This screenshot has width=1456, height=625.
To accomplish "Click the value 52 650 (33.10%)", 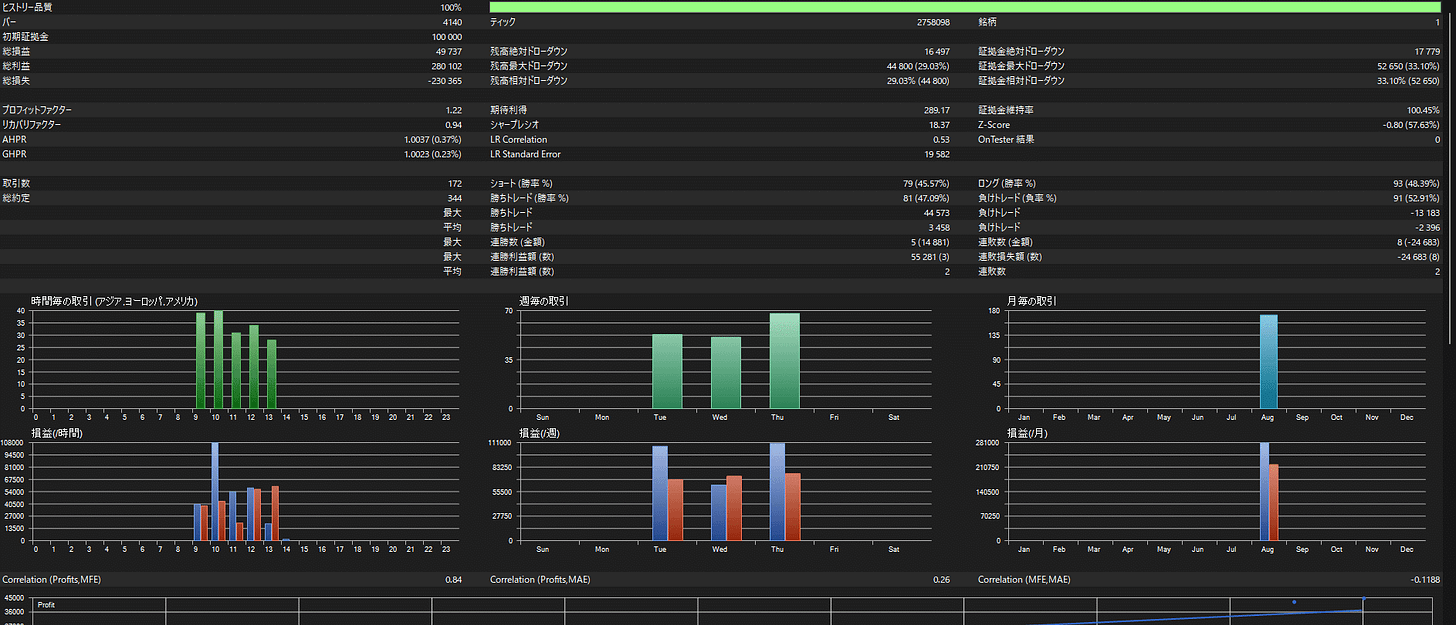I will click(x=1408, y=66).
